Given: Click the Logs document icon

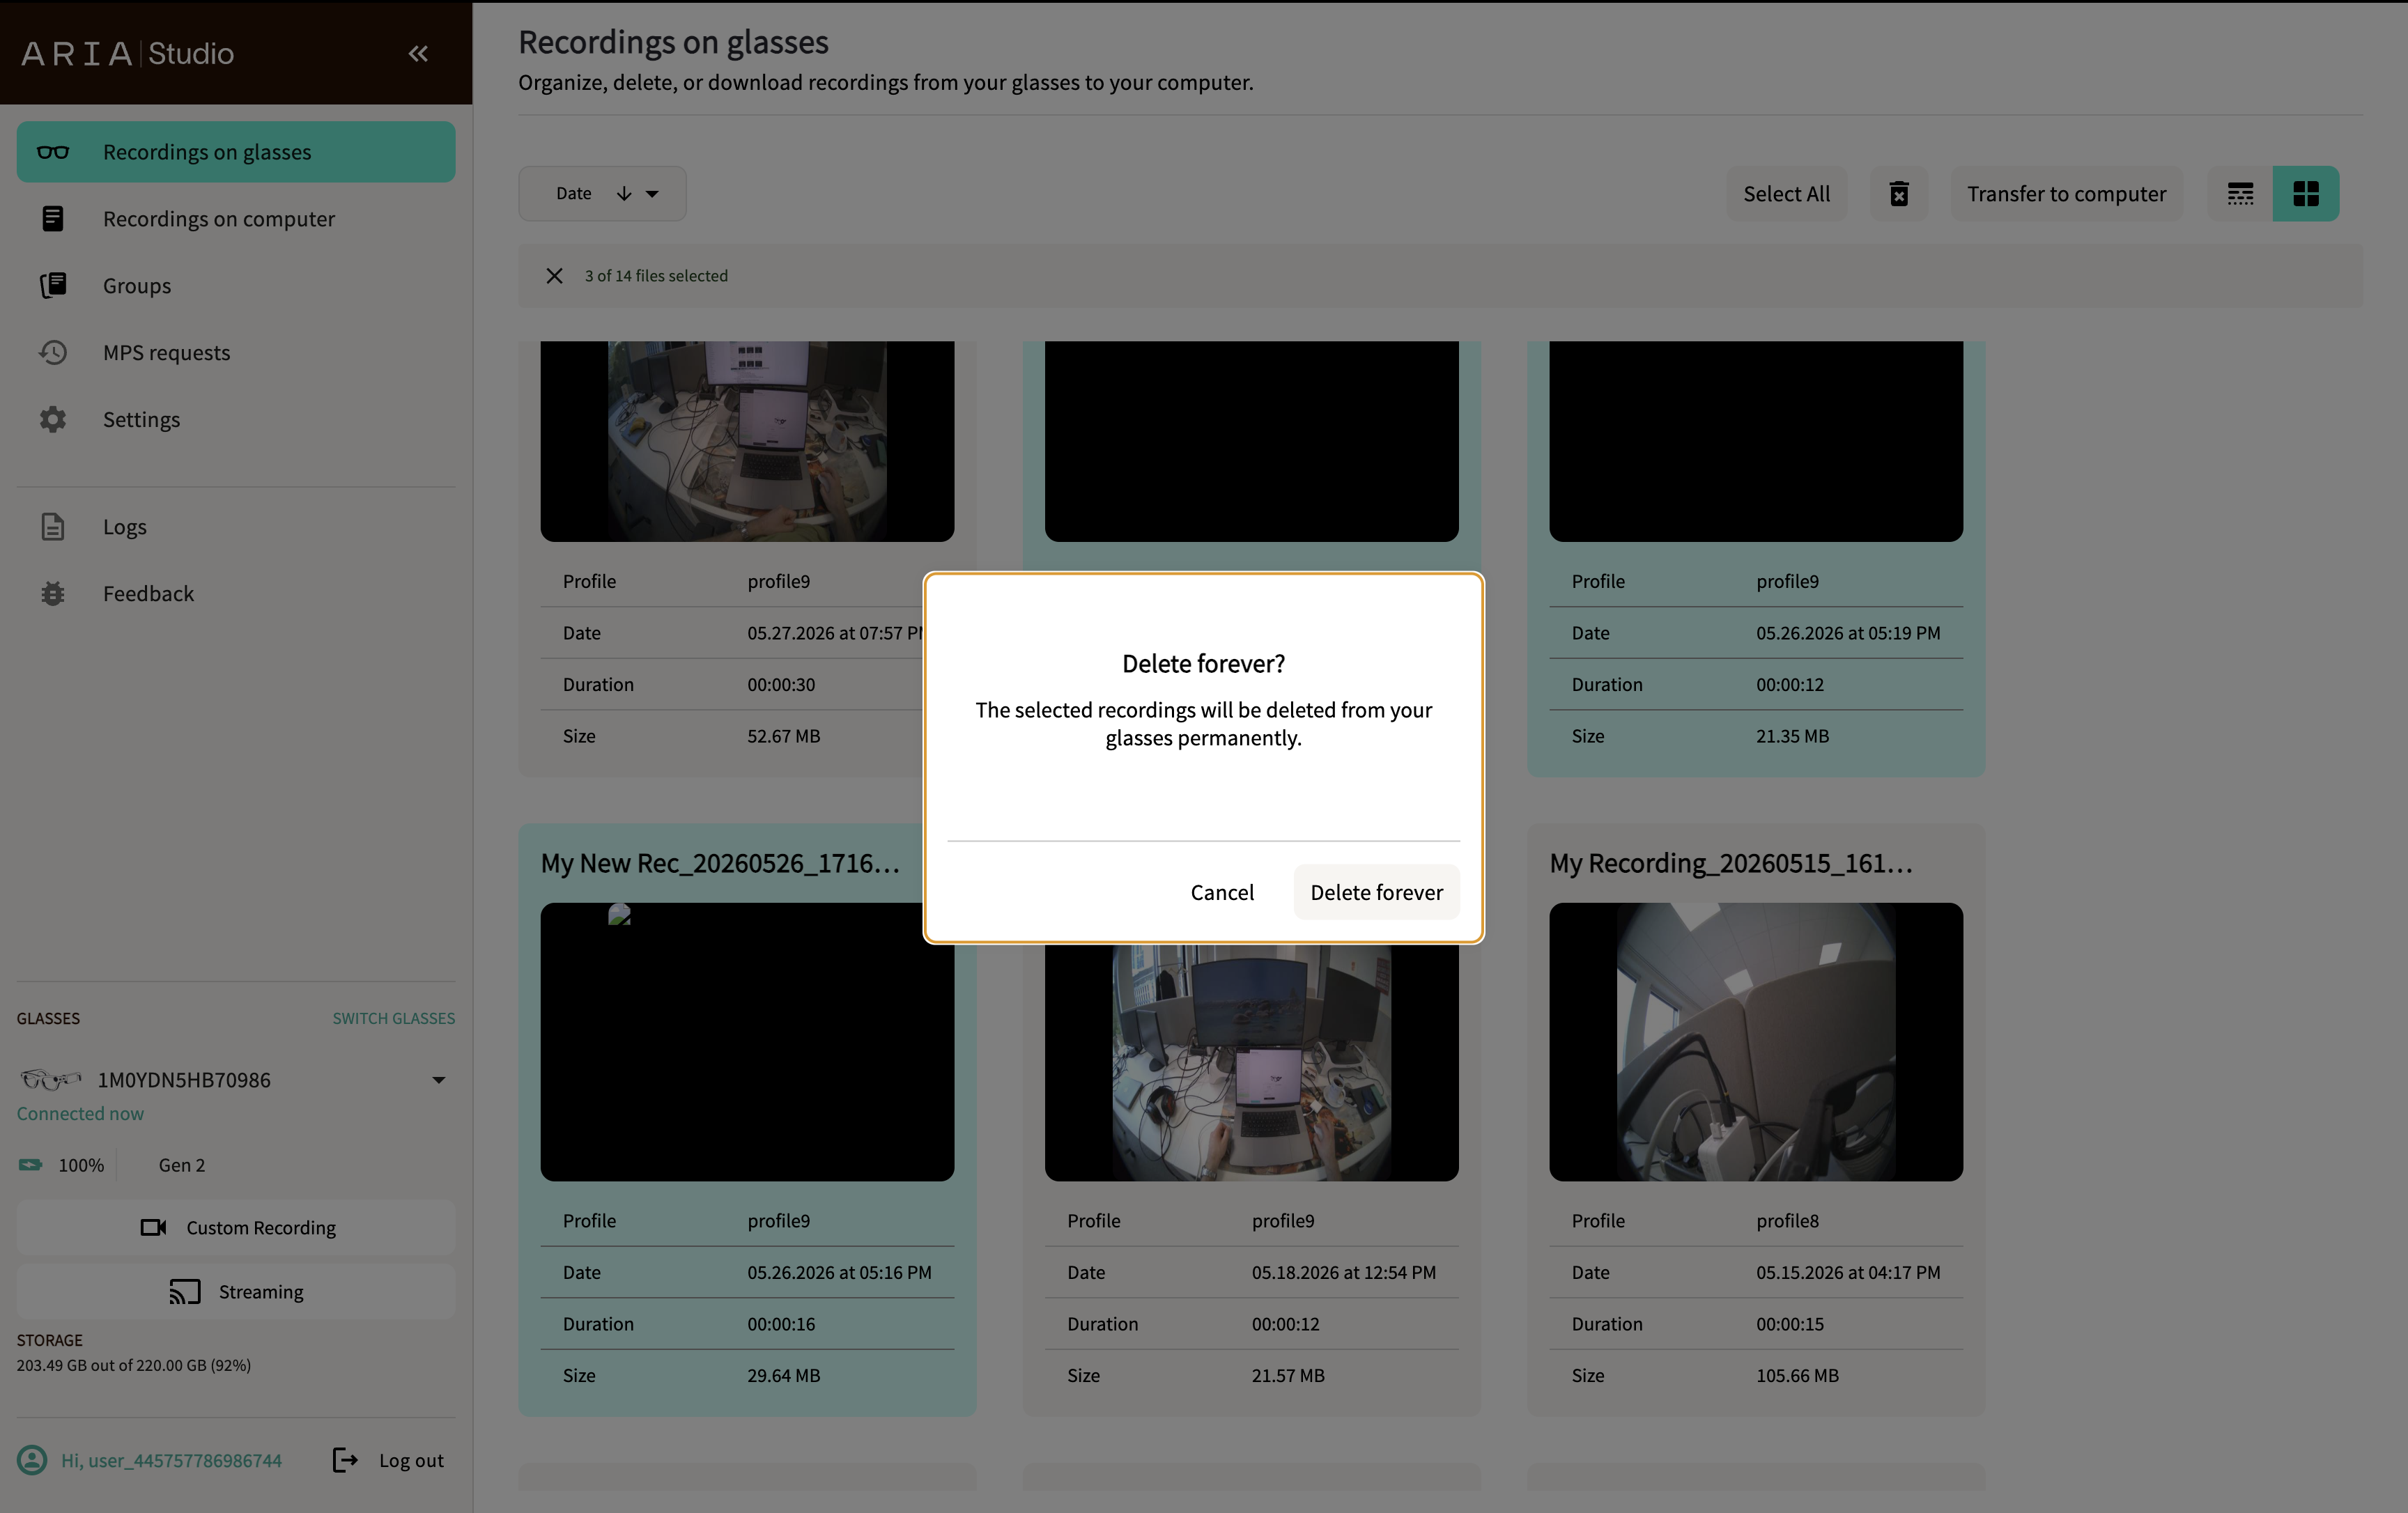Looking at the screenshot, I should tap(53, 527).
